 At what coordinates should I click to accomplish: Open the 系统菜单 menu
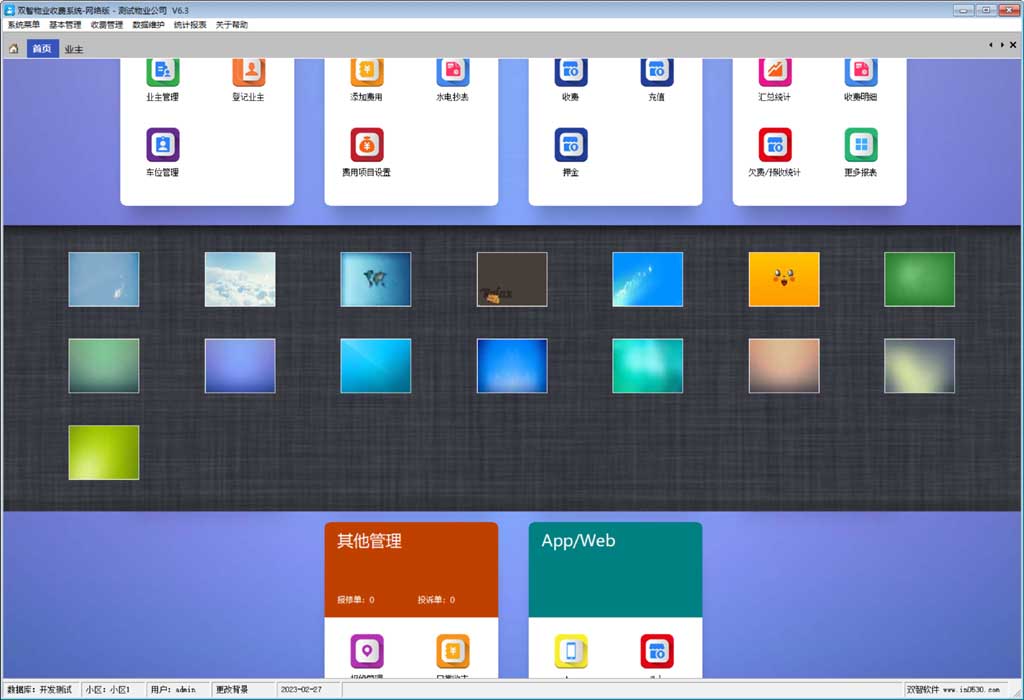tap(24, 25)
